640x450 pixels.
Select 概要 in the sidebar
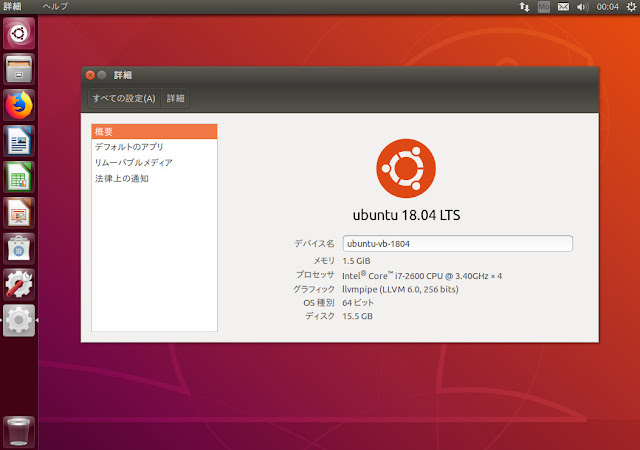pos(154,131)
